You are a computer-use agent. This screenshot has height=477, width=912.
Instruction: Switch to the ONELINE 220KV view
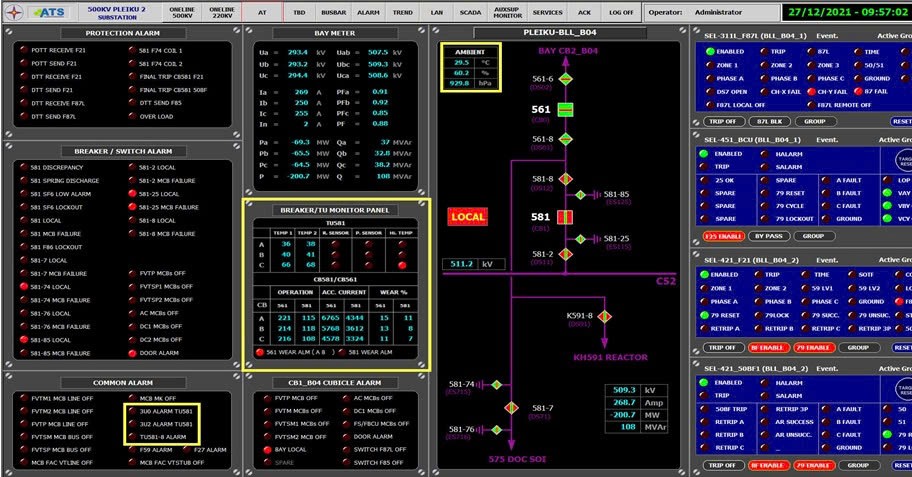point(222,12)
